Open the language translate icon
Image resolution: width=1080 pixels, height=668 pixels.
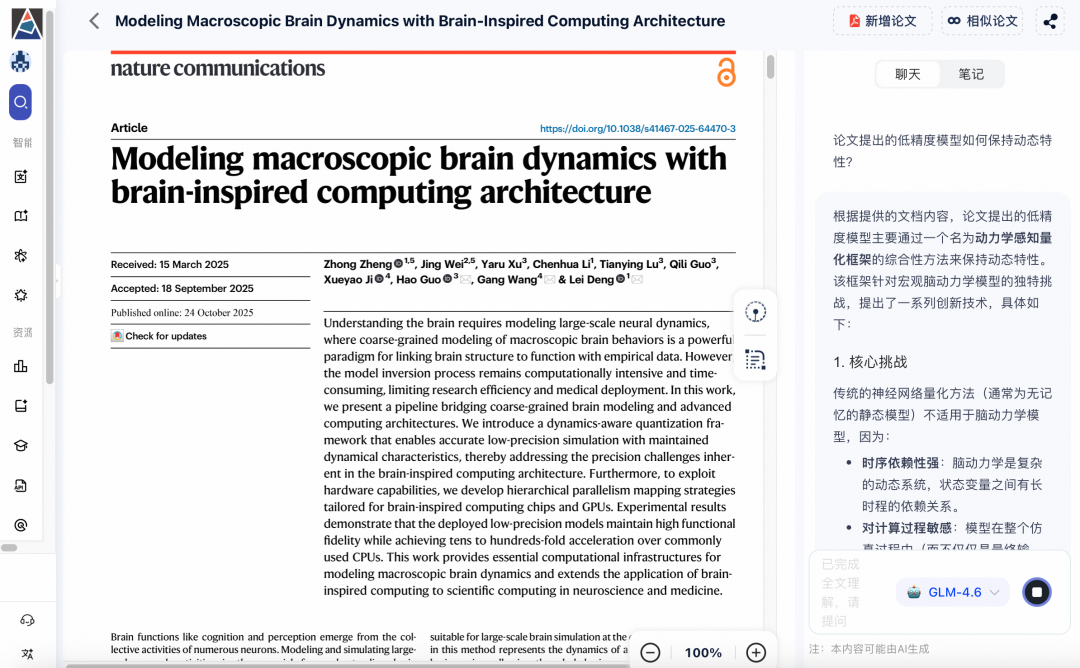tap(27, 654)
